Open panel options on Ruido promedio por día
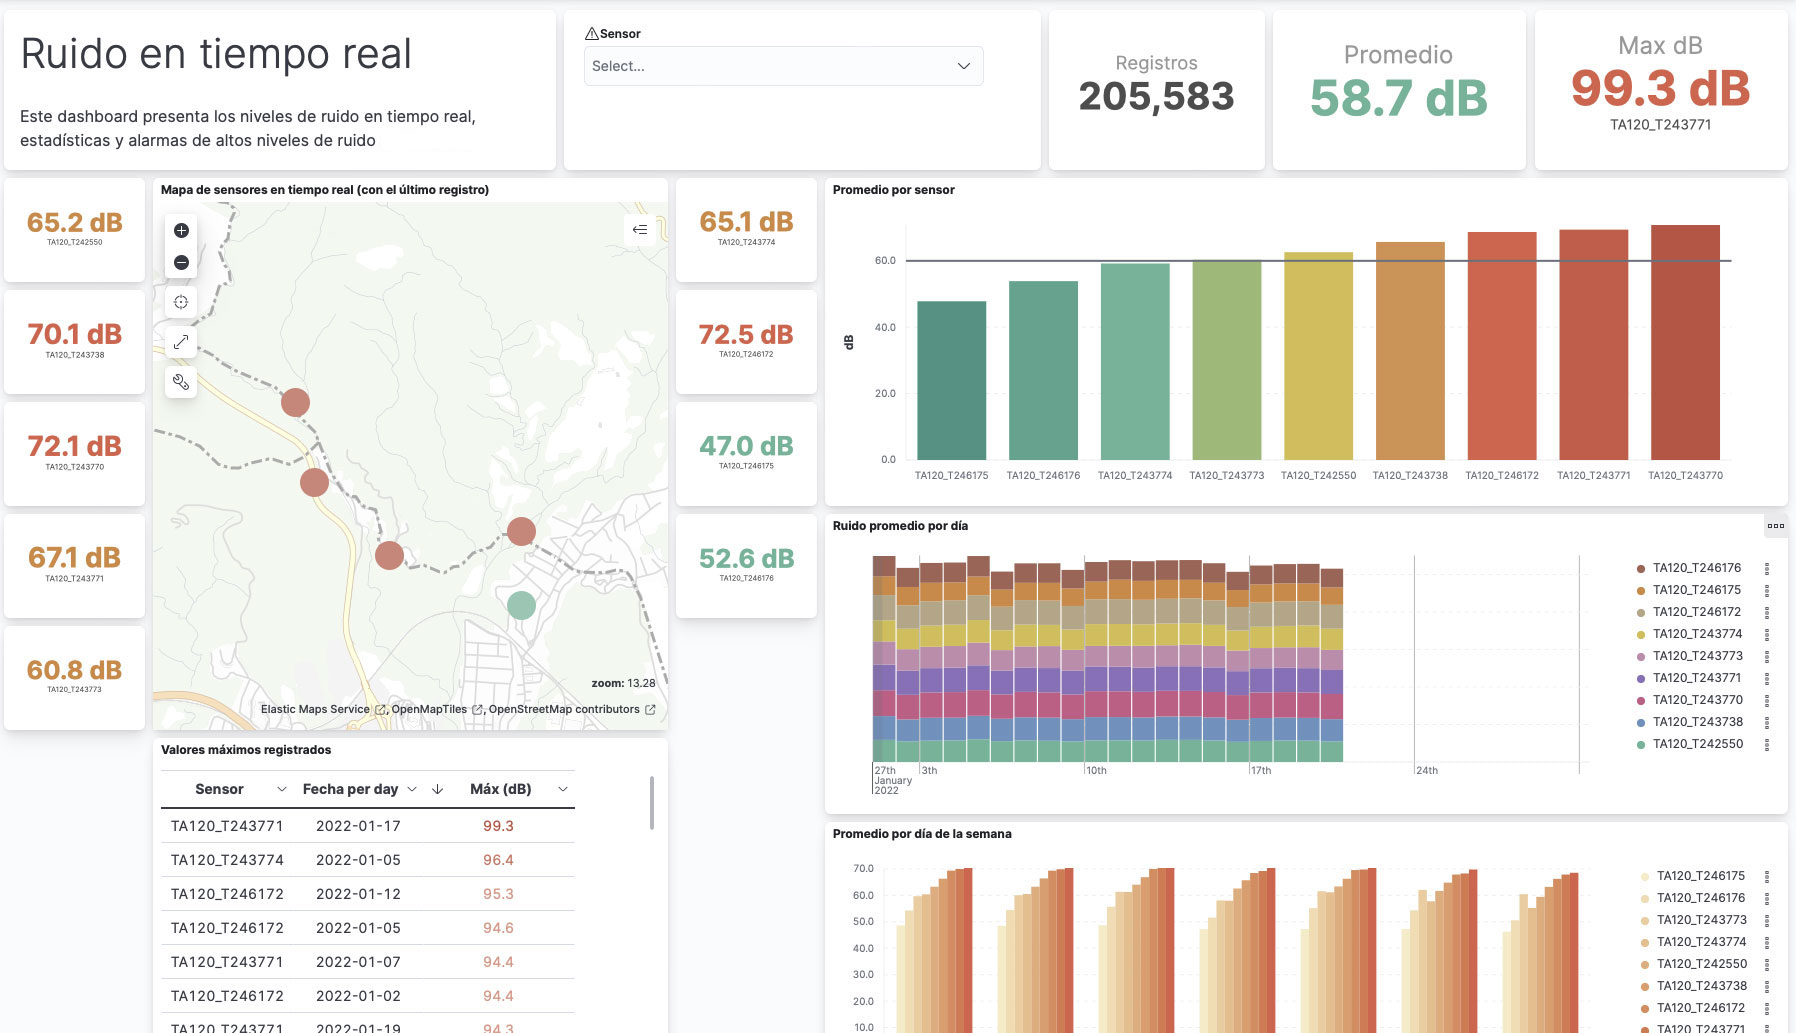This screenshot has height=1033, width=1796. pos(1775,526)
